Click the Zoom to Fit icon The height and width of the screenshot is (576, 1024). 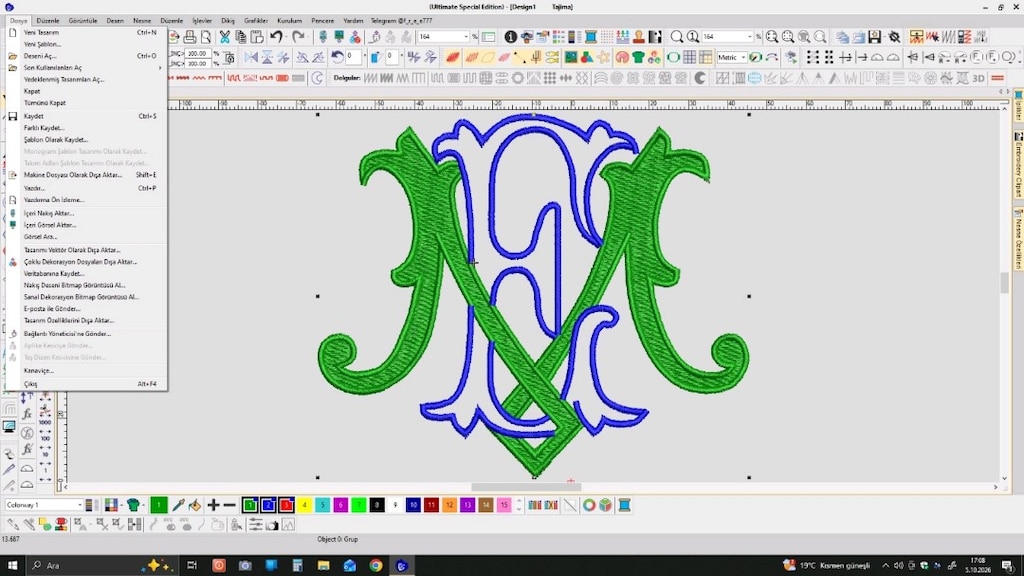pos(772,37)
